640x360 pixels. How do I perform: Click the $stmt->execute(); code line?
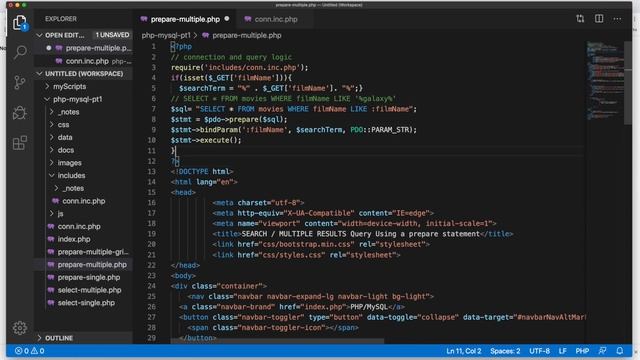(x=206, y=140)
